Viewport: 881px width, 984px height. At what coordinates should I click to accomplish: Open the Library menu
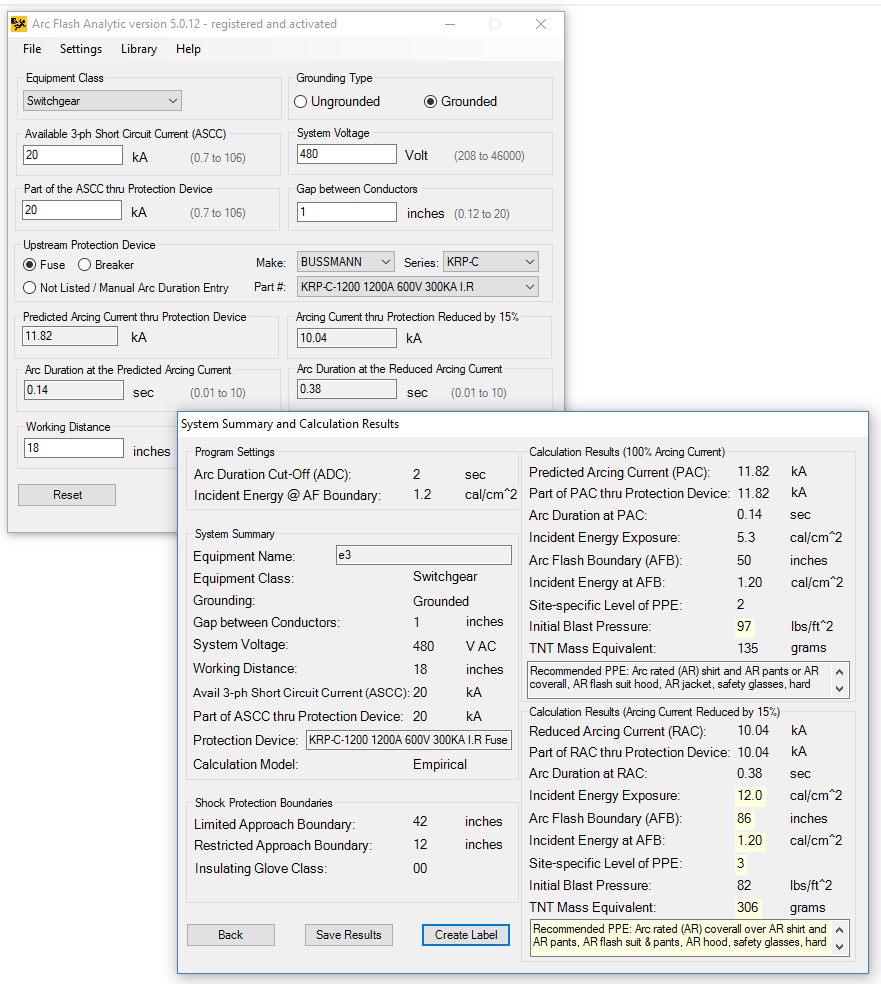pos(139,49)
